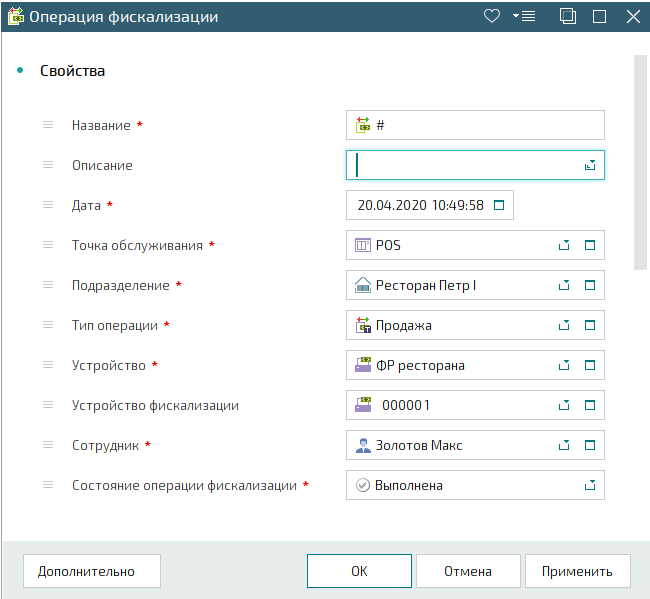This screenshot has width=650, height=599.
Task: Expand the Точка обслуживания selection list
Action: (564, 245)
